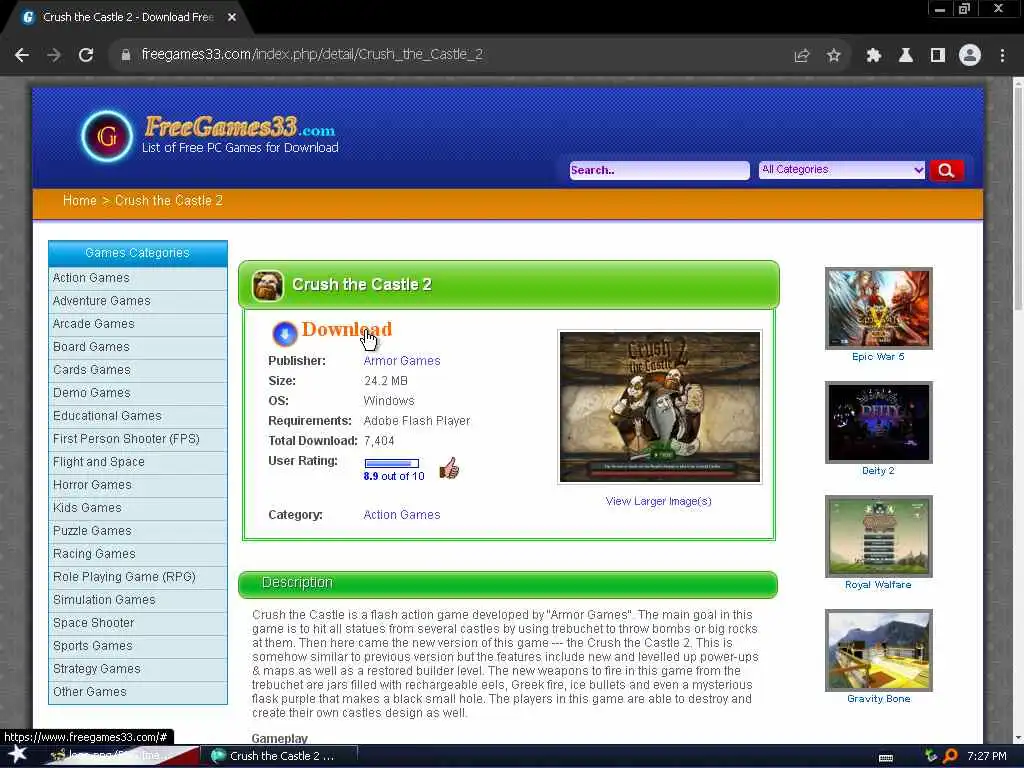Click View Larger Image(s) link
This screenshot has height=768, width=1024.
658,501
